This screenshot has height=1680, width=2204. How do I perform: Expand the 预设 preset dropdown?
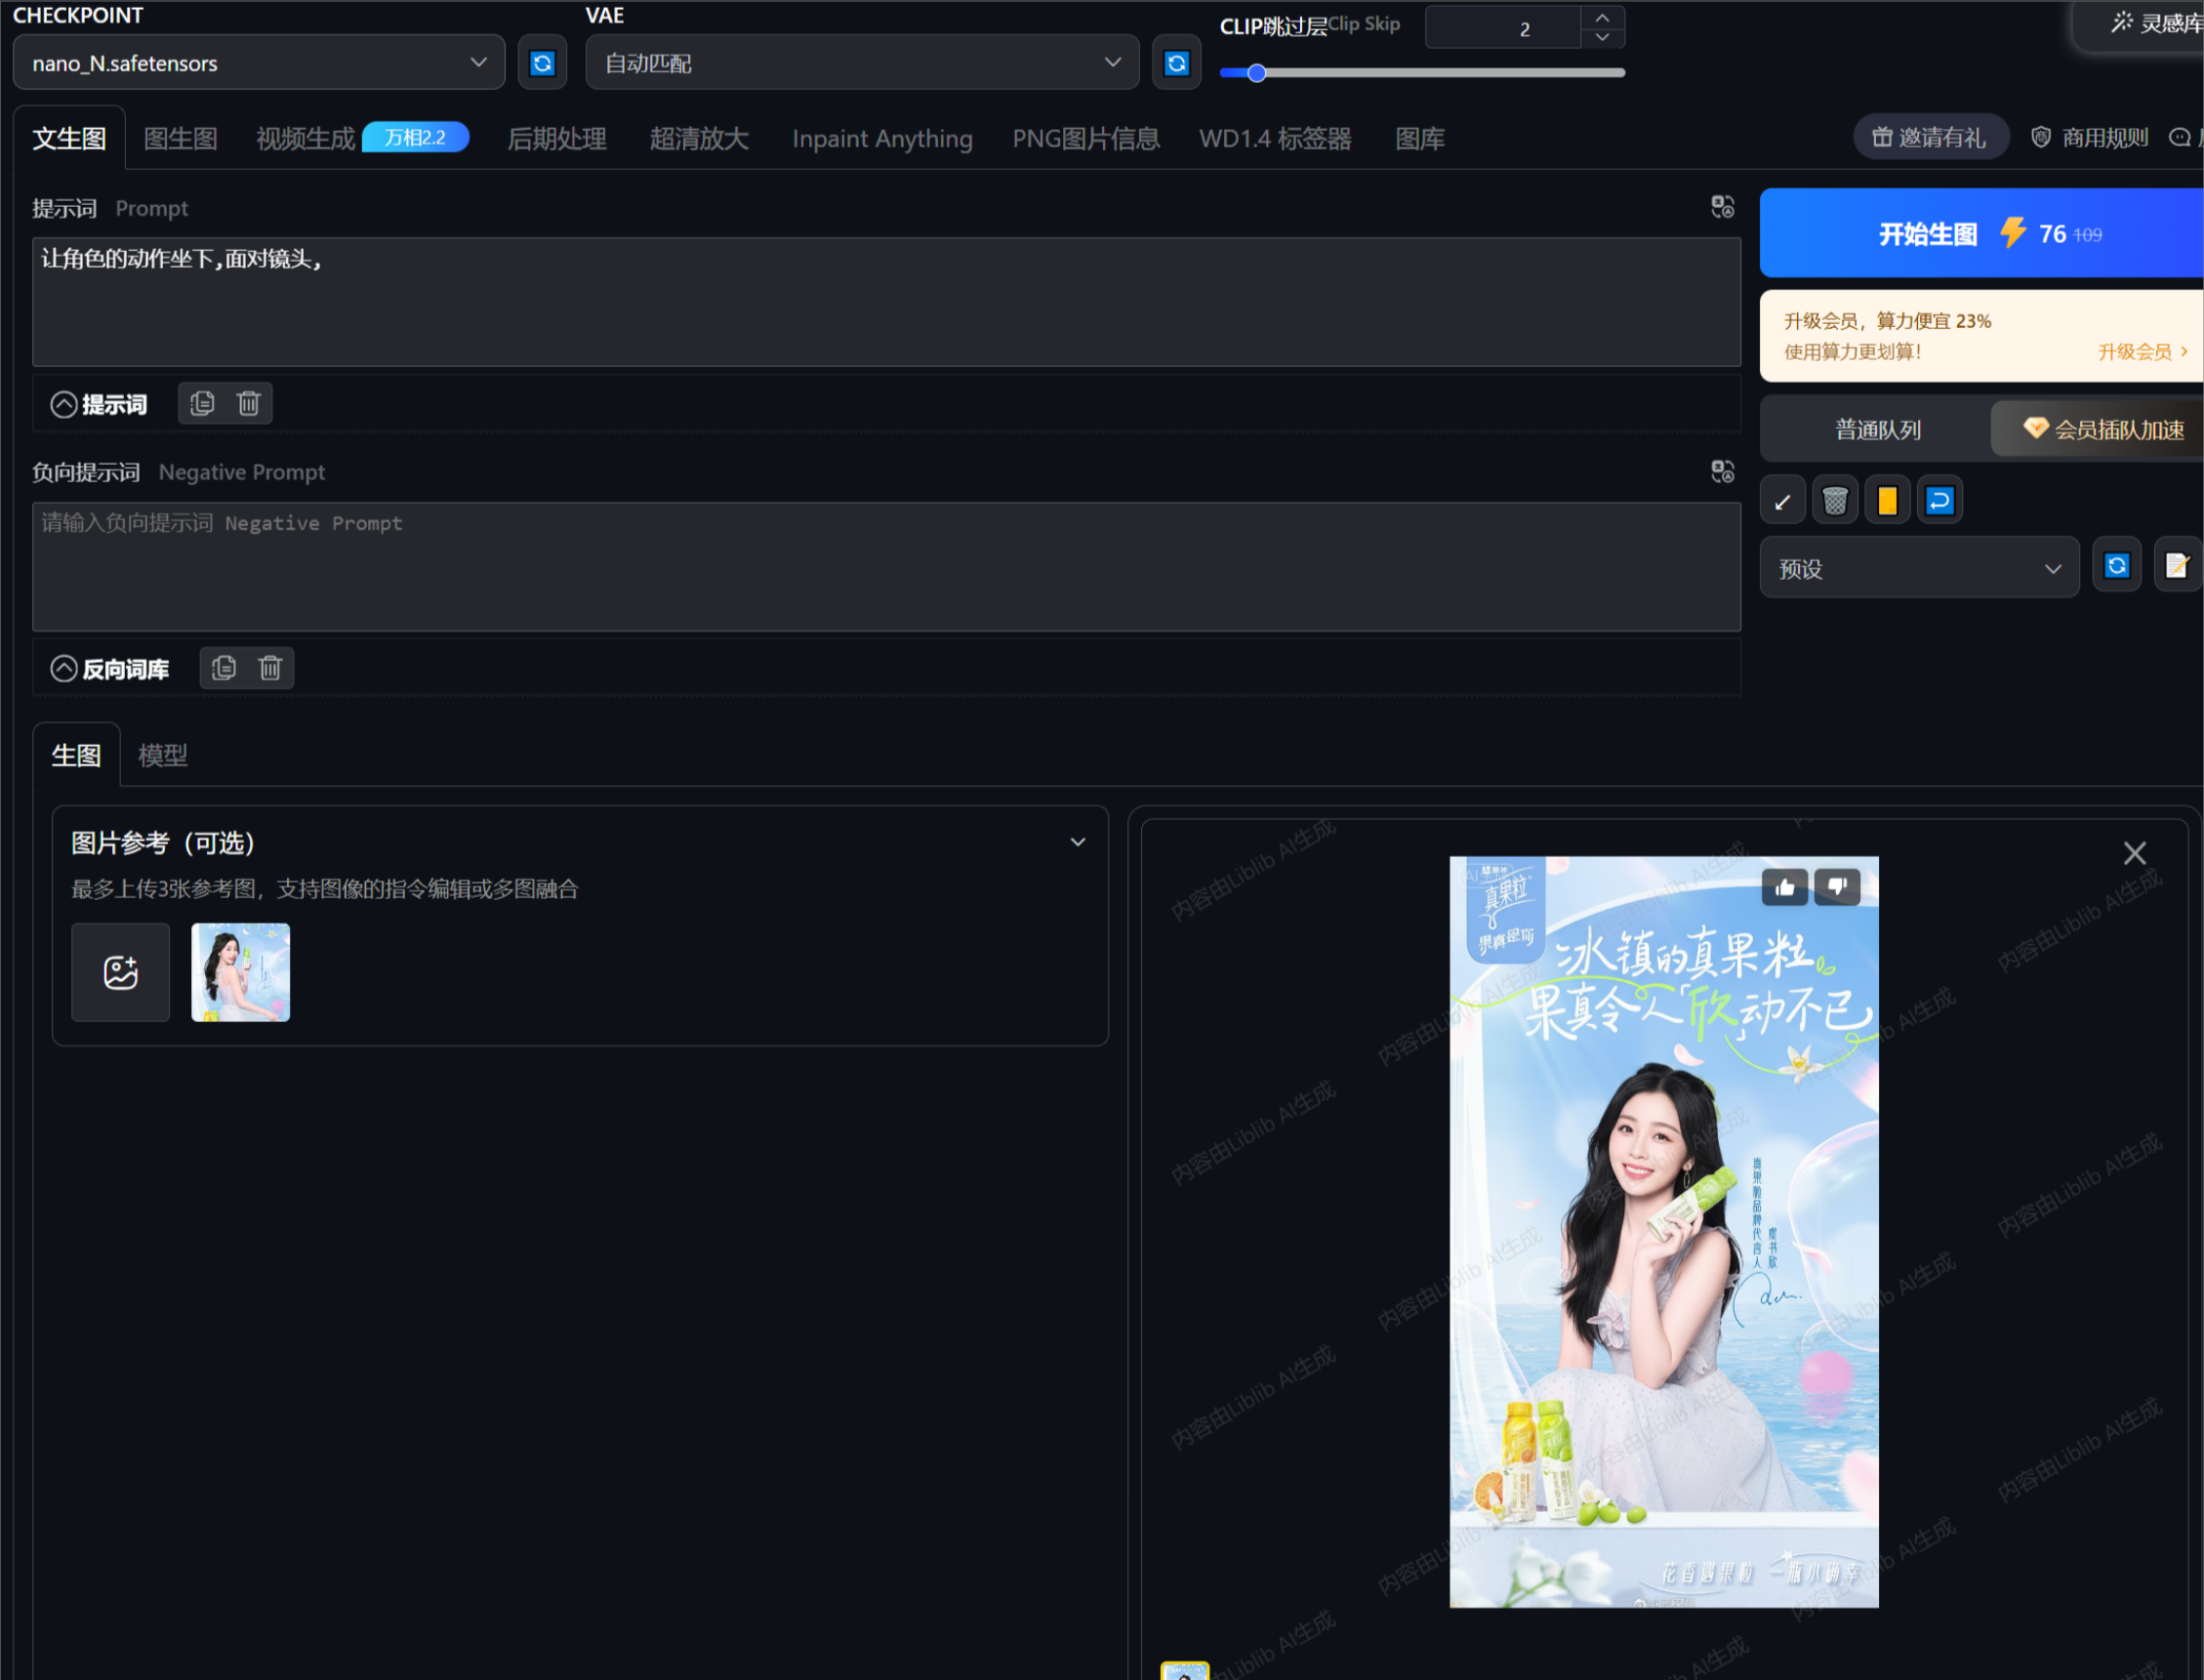click(x=1918, y=568)
